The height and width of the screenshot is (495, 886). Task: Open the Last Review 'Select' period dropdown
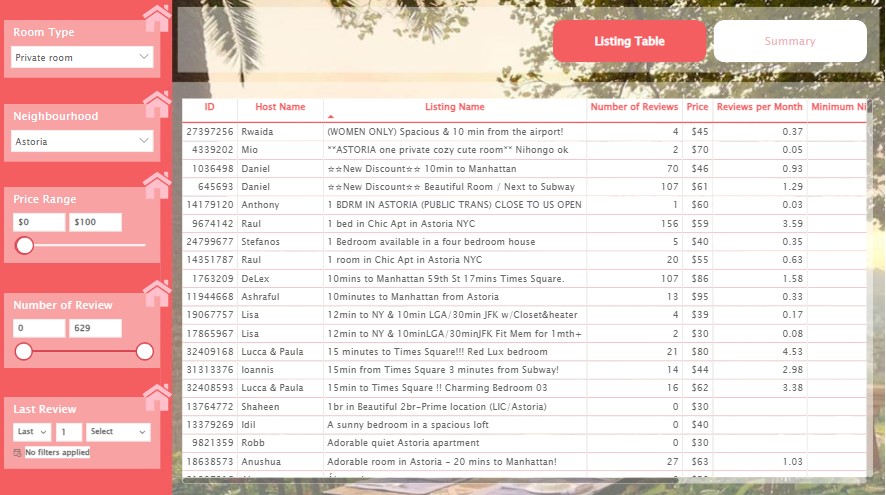click(x=117, y=432)
